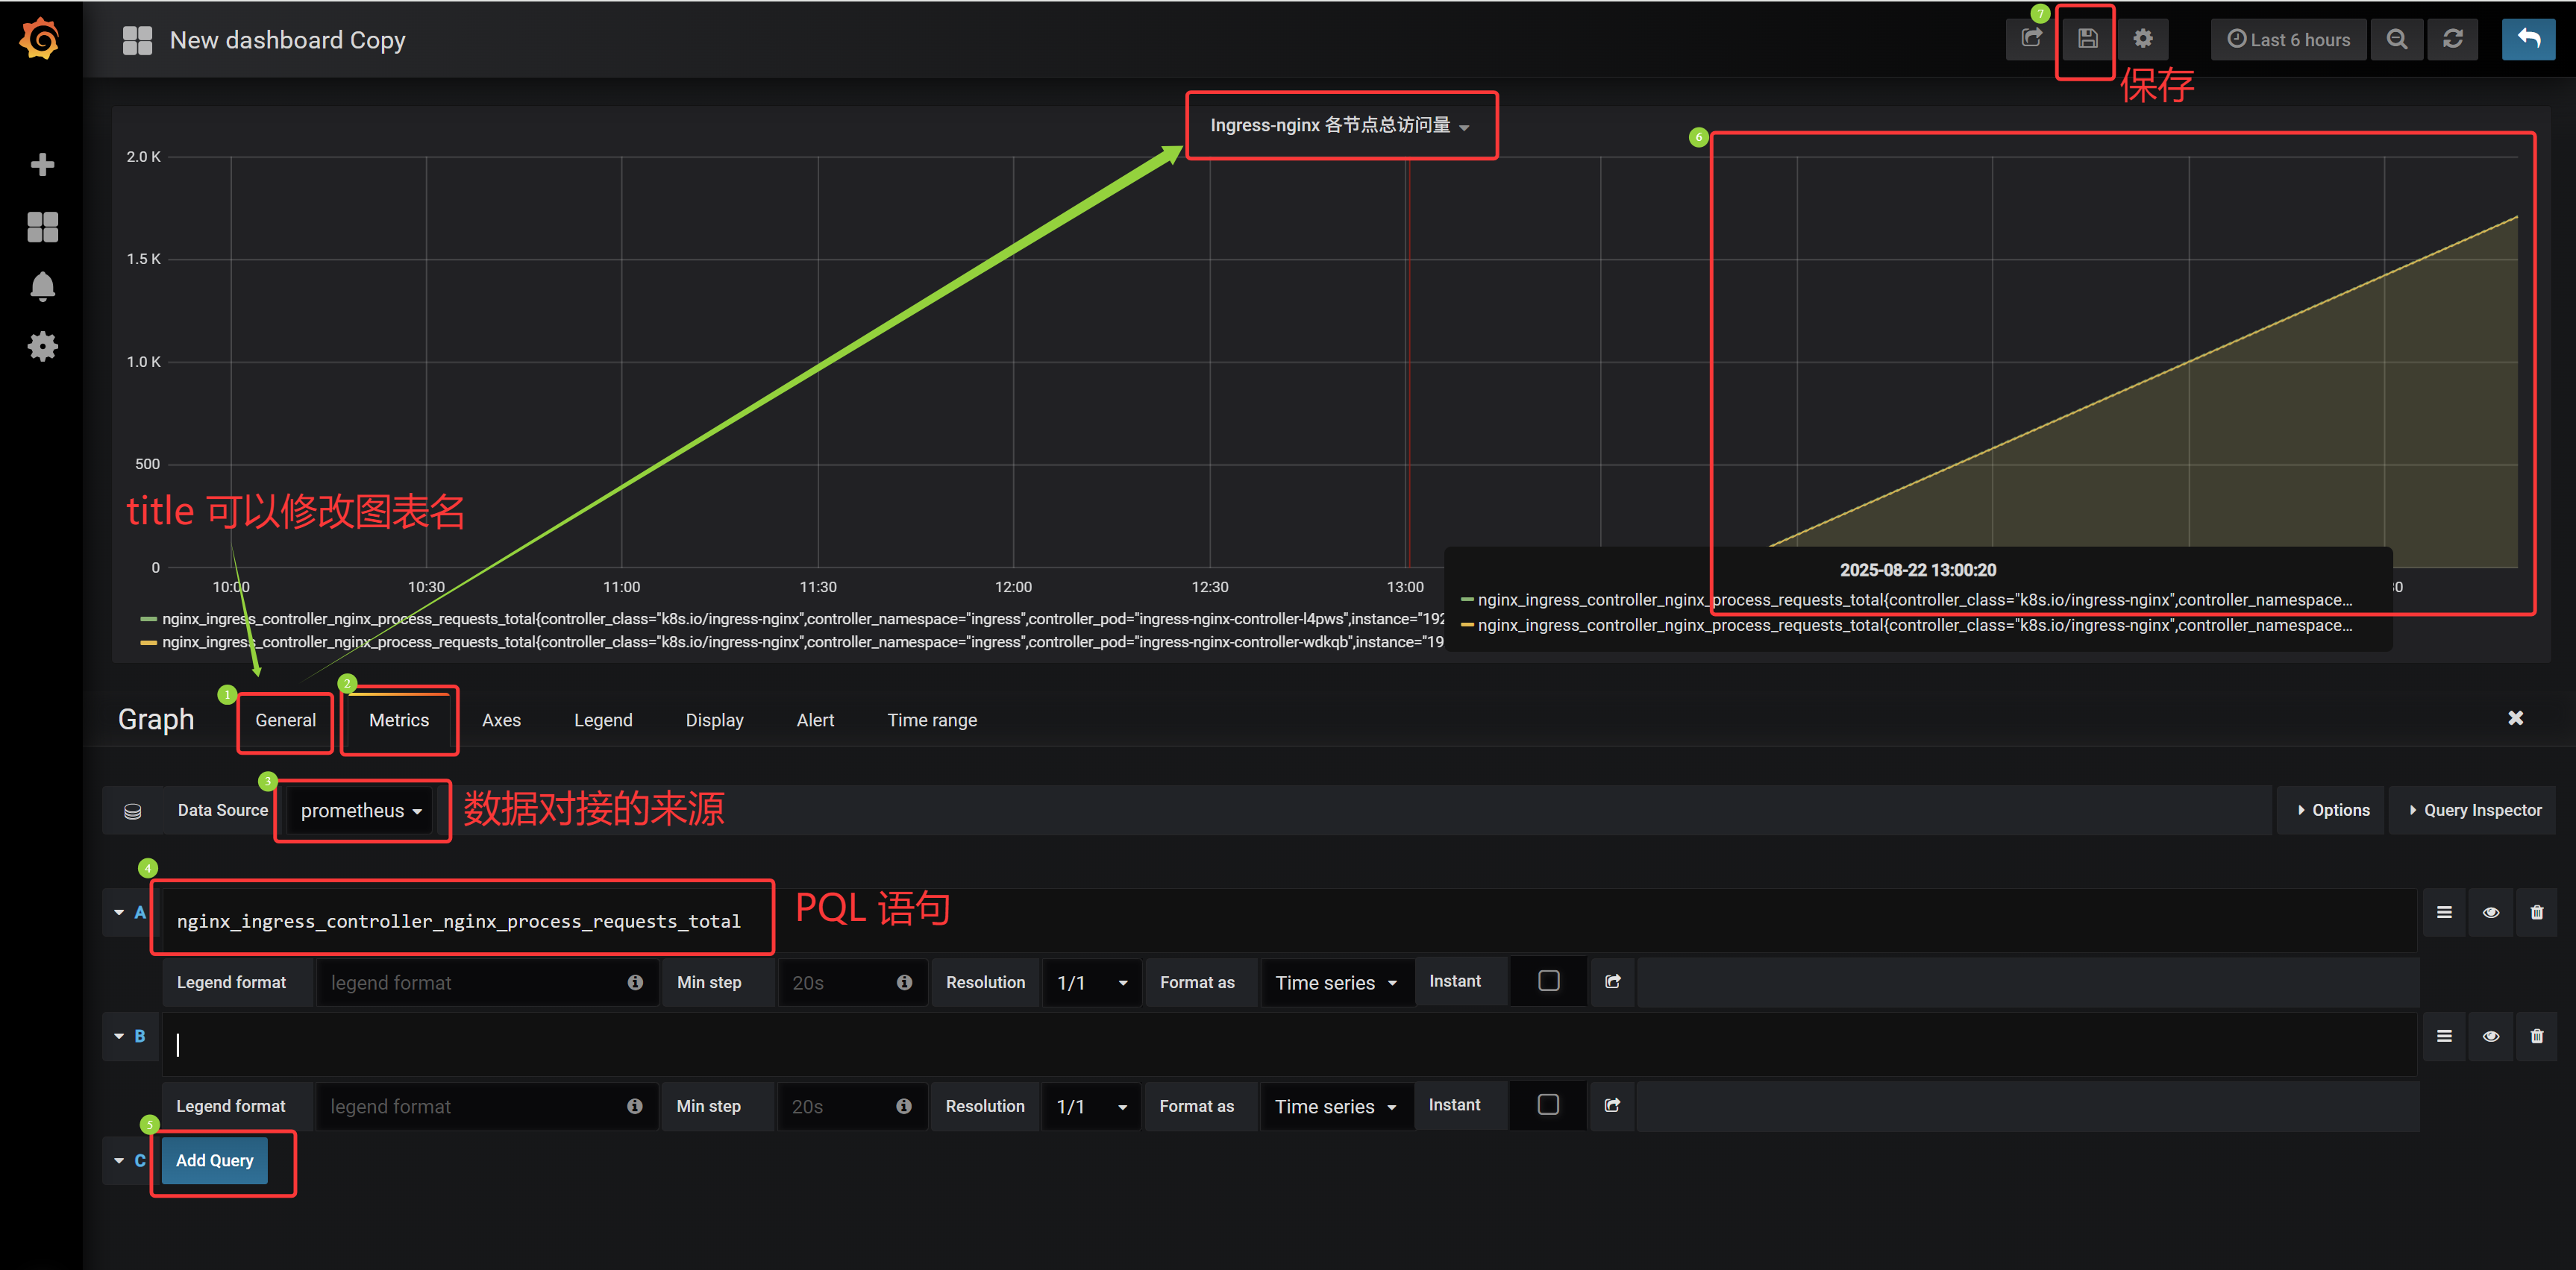Viewport: 2576px width, 1270px height.
Task: Click the save dashboard icon
Action: click(x=2087, y=39)
